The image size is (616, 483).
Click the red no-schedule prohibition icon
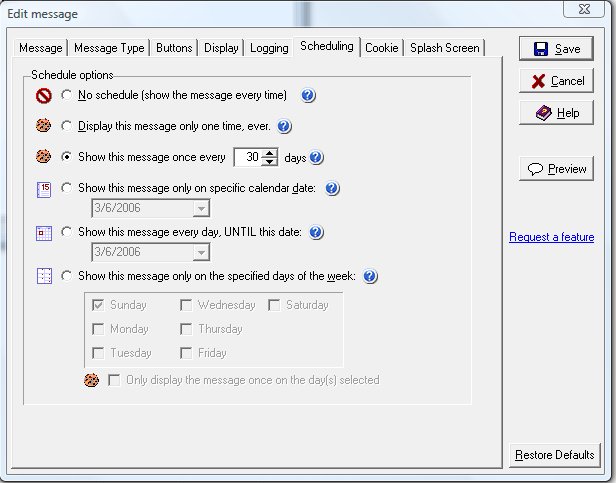(44, 96)
